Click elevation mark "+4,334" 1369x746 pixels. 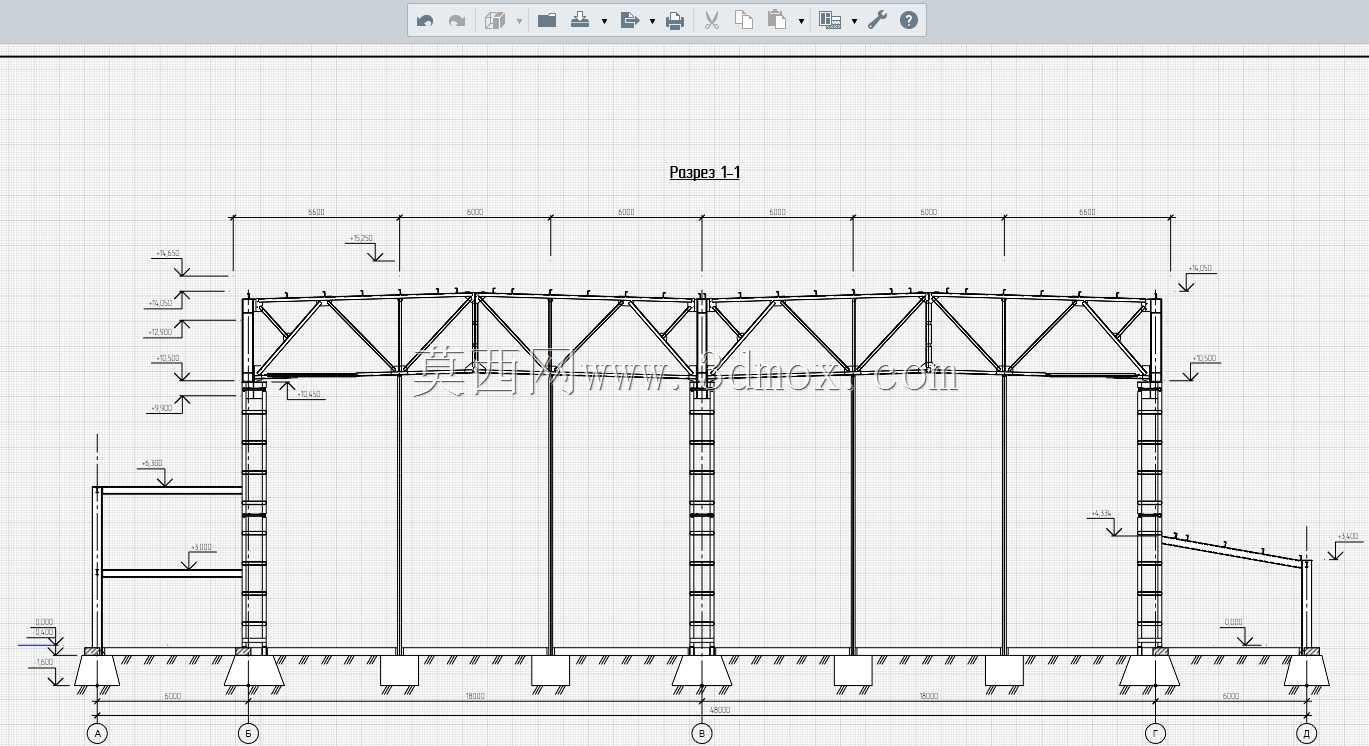tap(1101, 513)
